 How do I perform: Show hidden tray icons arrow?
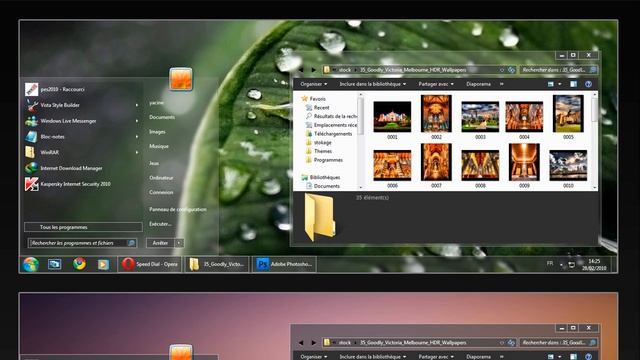561,265
